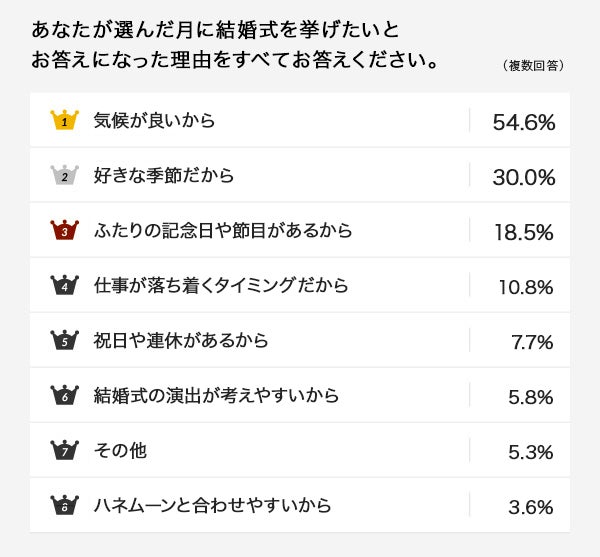
Task: Click the black rank 4 crown icon
Action: coord(64,286)
